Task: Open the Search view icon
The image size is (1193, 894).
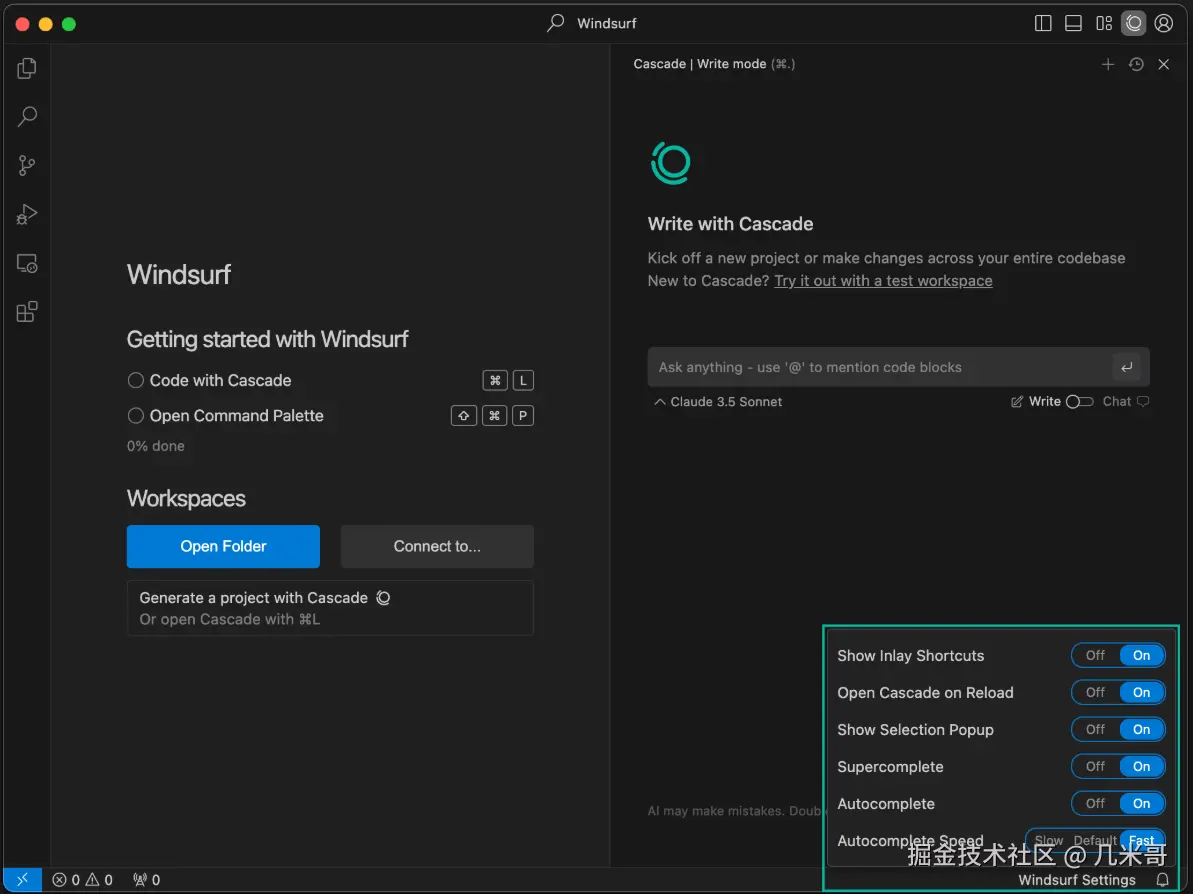Action: (27, 117)
